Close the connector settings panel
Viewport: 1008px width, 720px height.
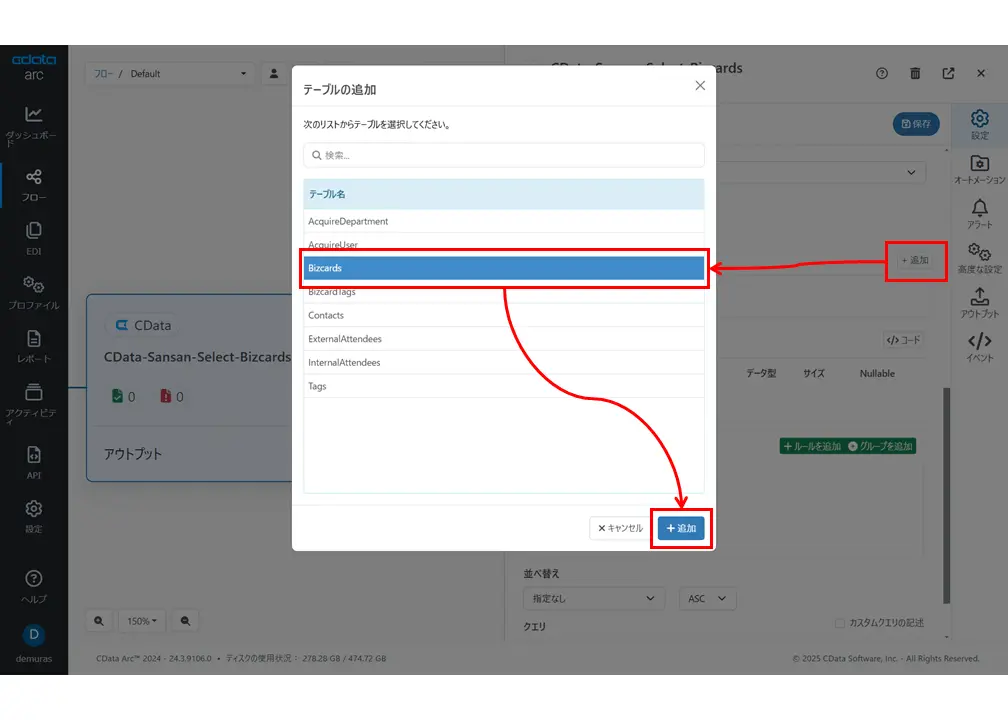coord(981,73)
